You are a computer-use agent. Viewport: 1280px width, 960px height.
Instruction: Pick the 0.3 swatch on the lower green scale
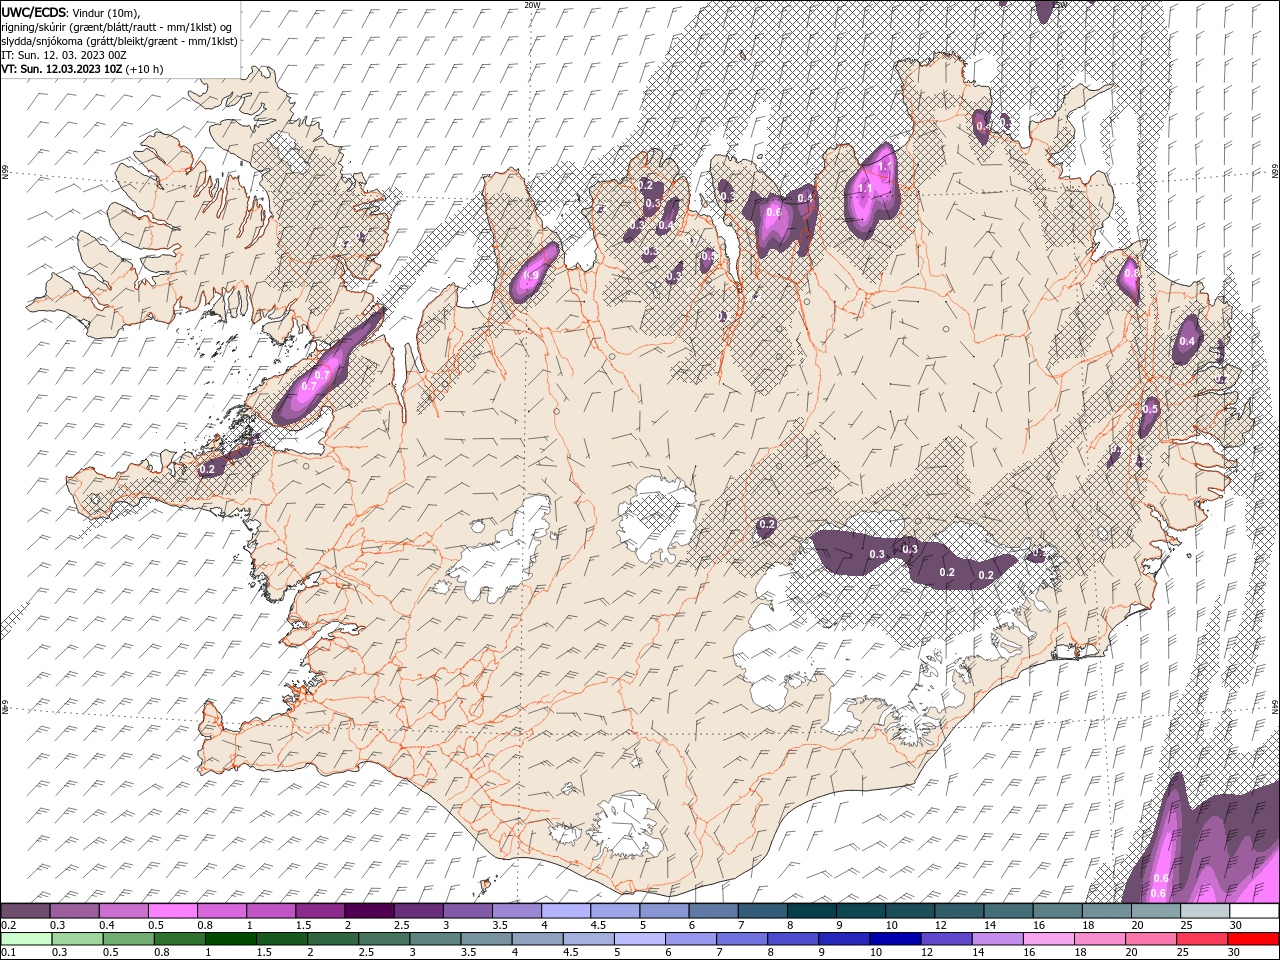(78, 939)
